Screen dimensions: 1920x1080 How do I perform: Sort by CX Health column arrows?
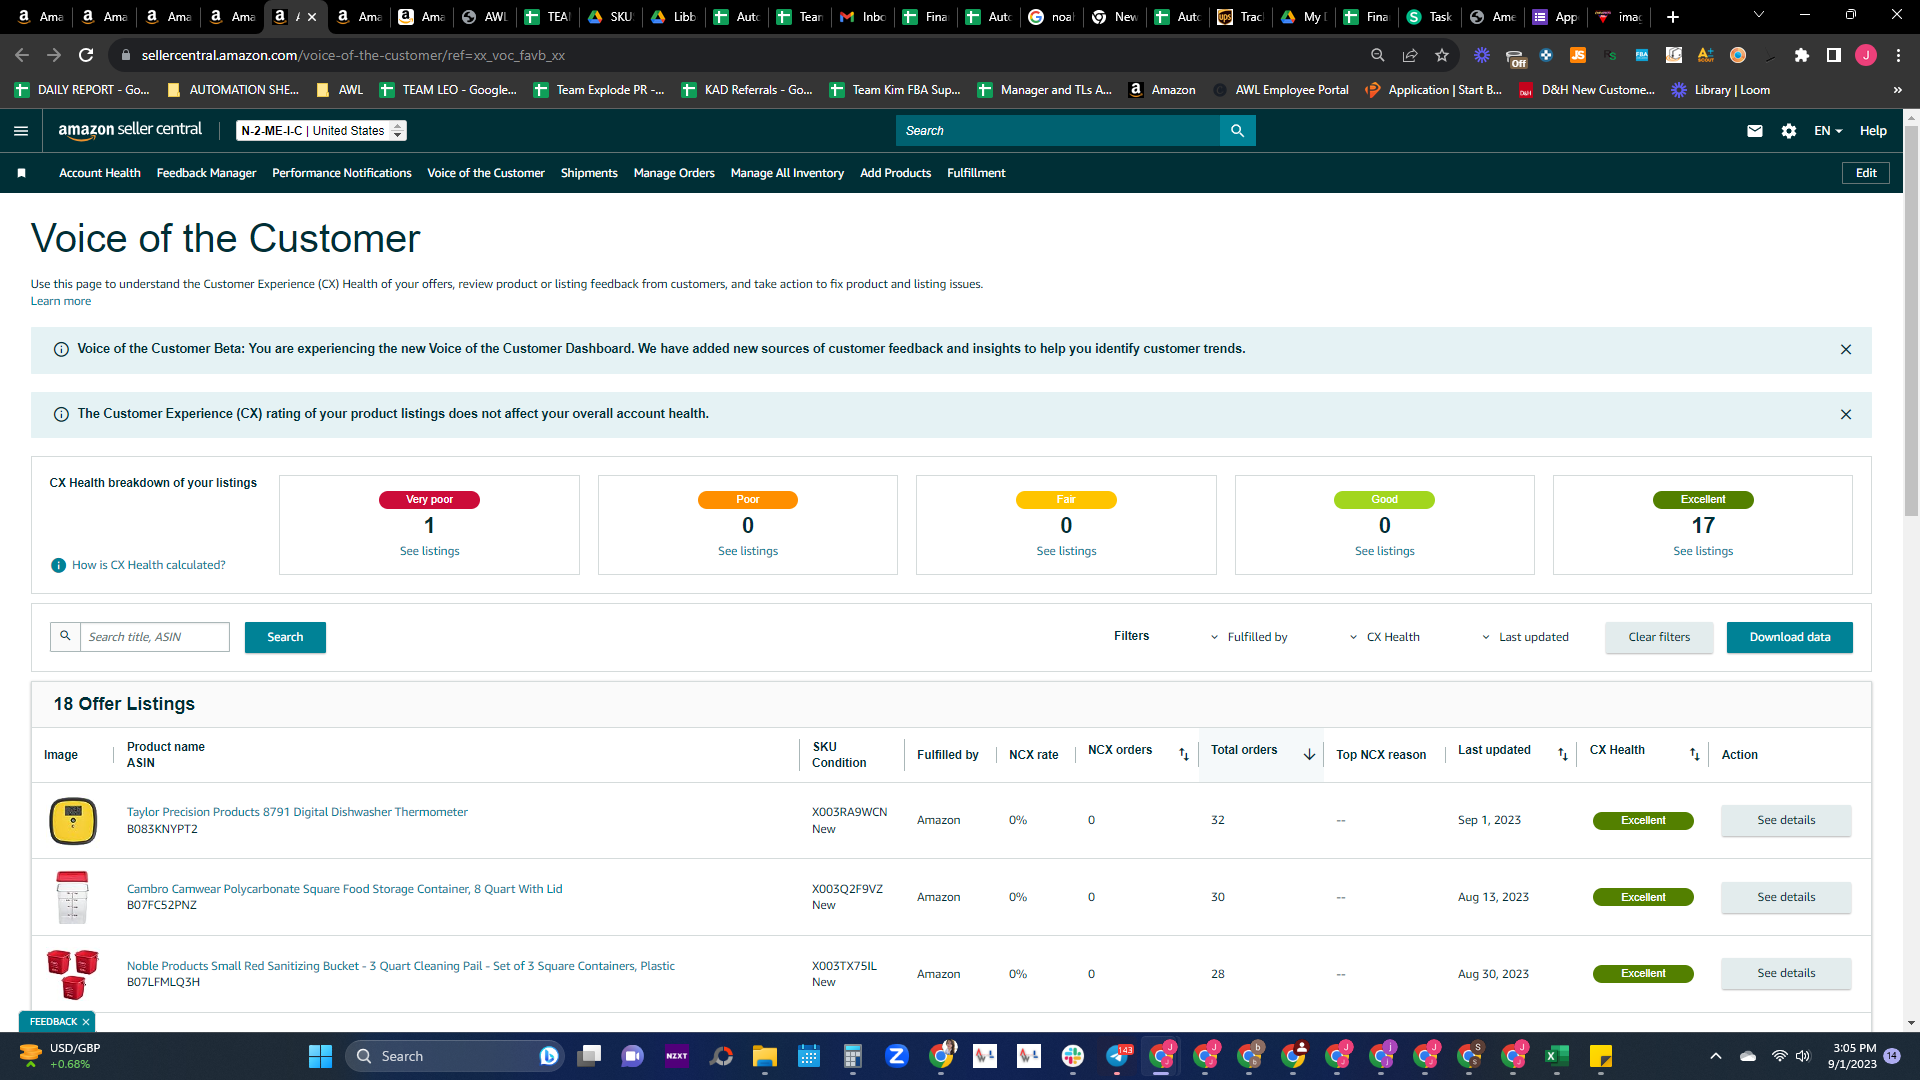pyautogui.click(x=1695, y=755)
